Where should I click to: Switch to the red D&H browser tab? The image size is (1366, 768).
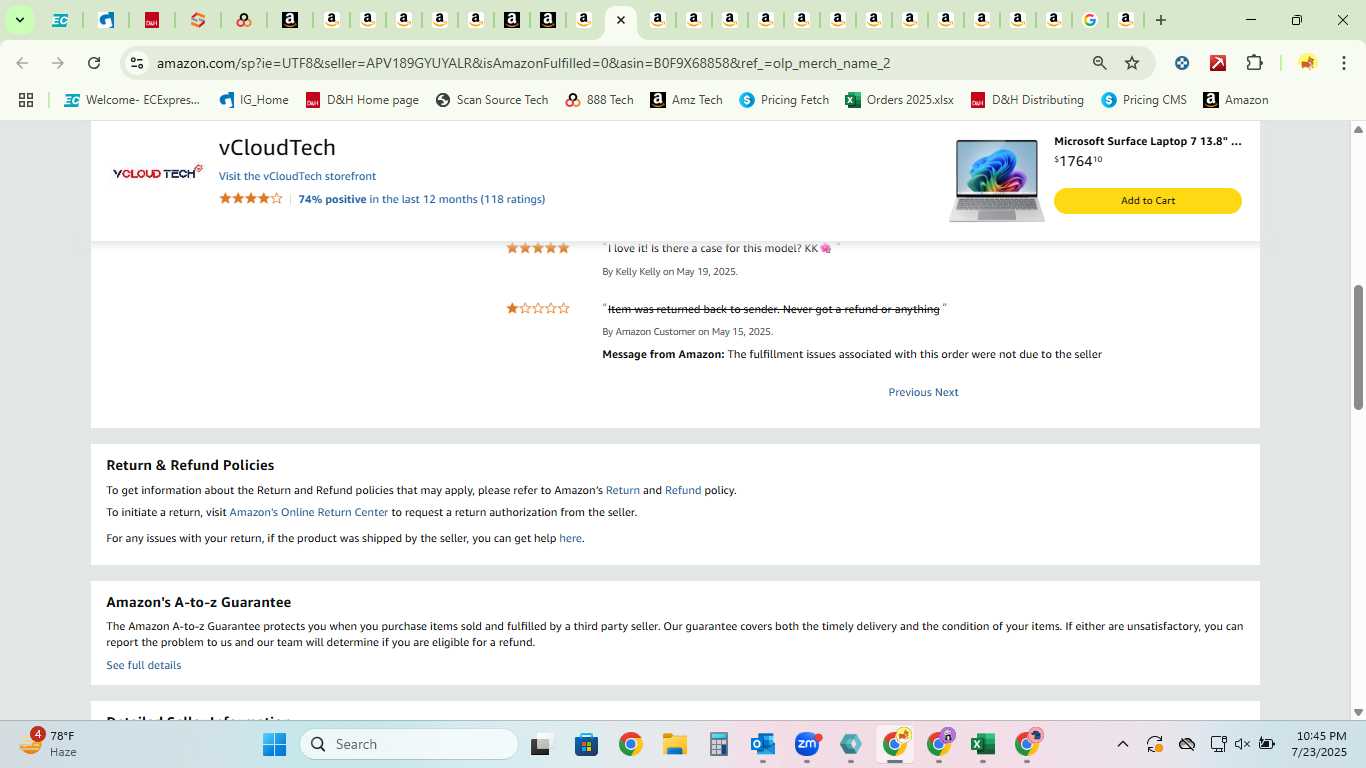[x=152, y=20]
